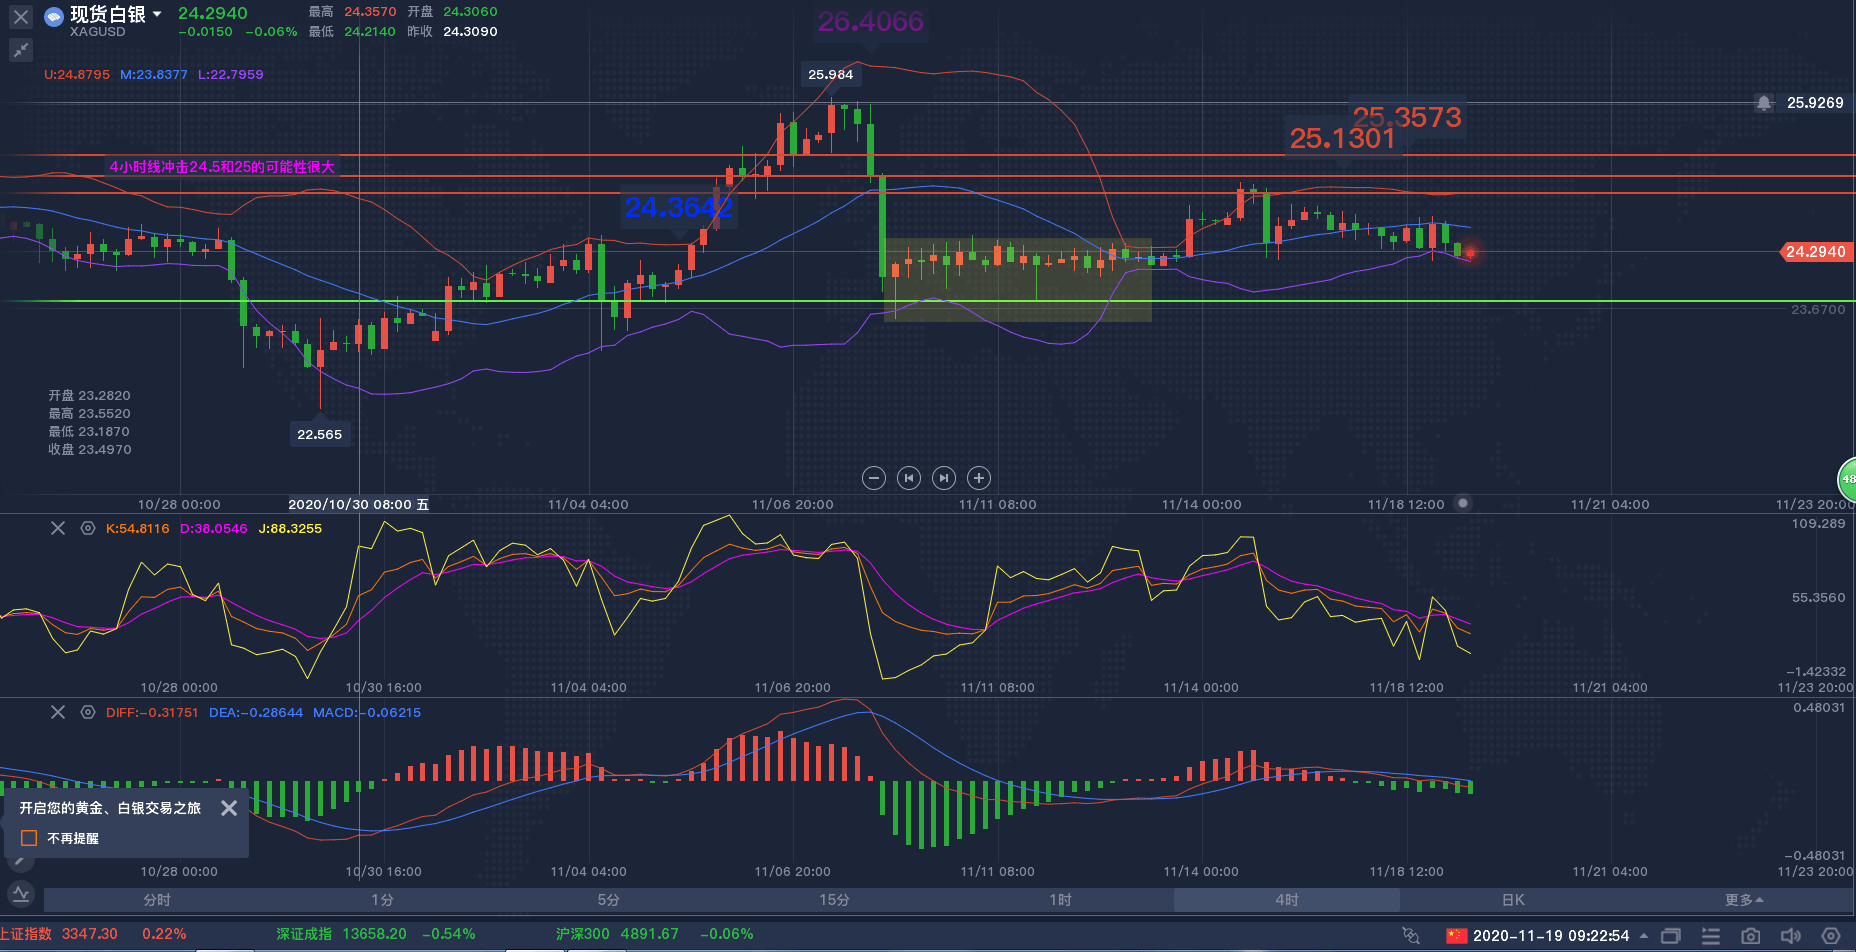Open MACD indicator settings gear
The width and height of the screenshot is (1856, 952).
tap(88, 712)
